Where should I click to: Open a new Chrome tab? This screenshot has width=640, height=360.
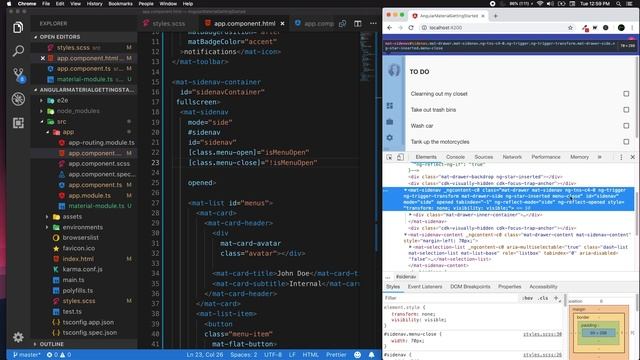[496, 16]
